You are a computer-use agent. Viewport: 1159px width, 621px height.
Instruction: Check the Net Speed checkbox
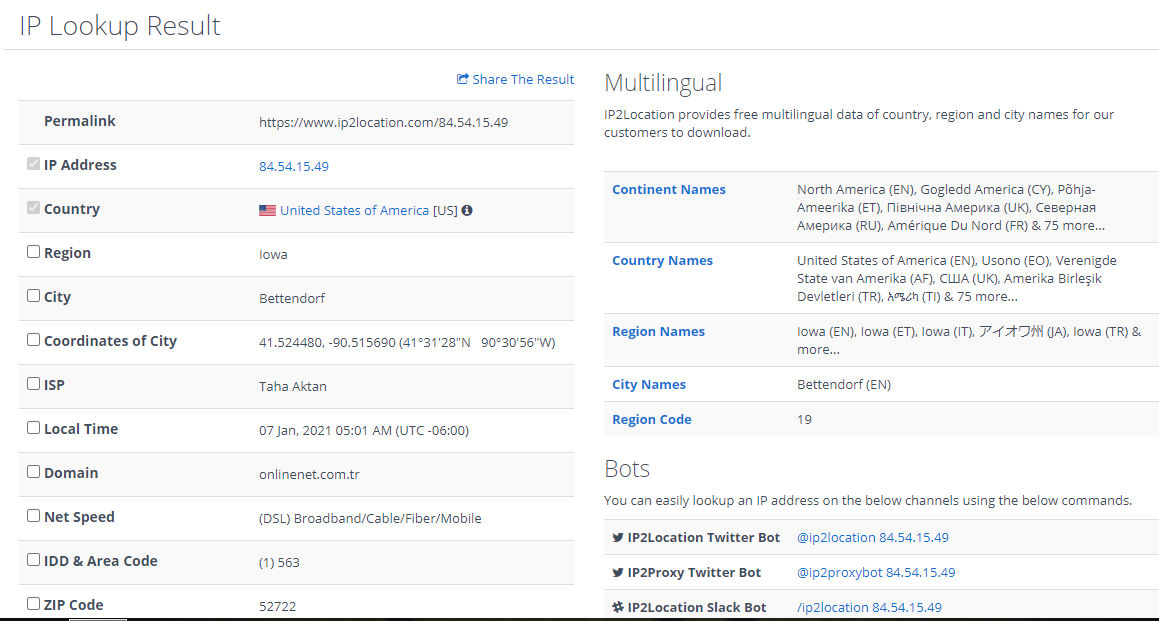(x=33, y=515)
